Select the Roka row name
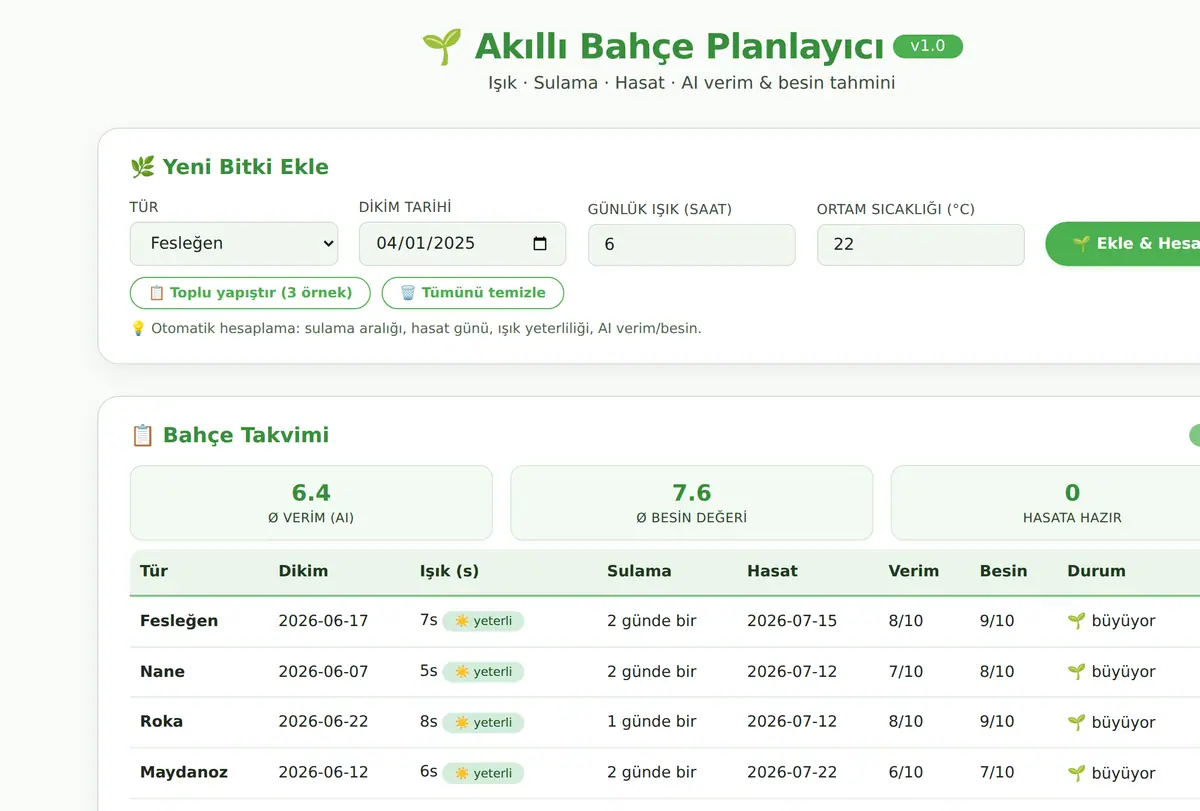This screenshot has height=811, width=1200. (x=161, y=721)
